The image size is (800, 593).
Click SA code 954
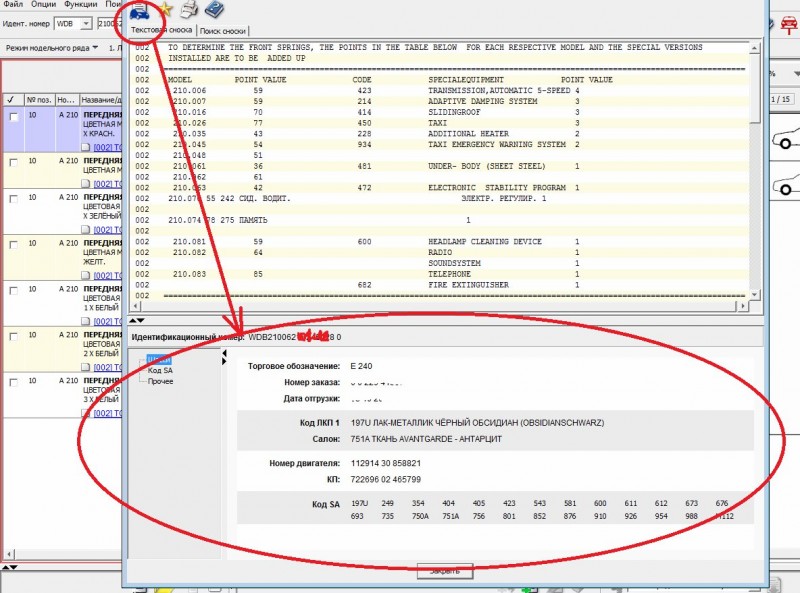661,516
